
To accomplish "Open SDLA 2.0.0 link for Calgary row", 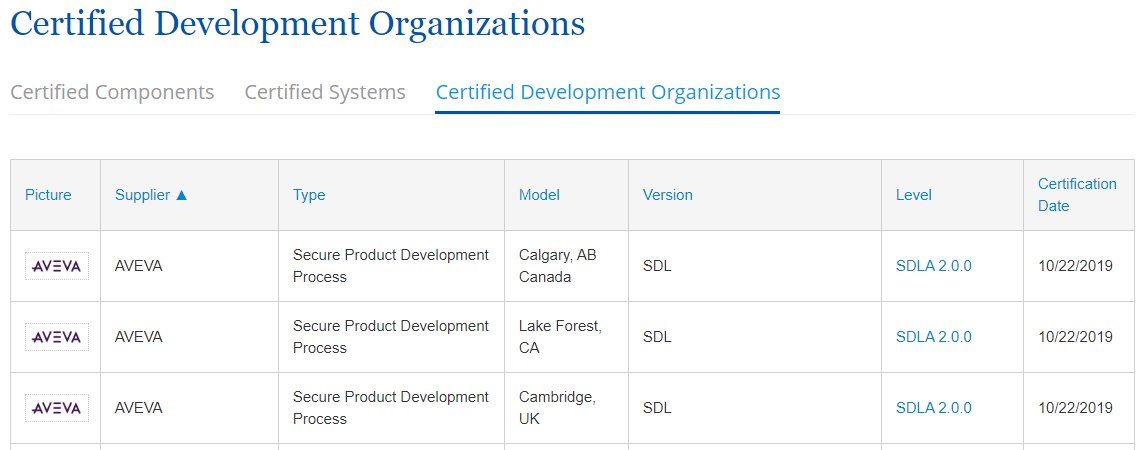I will pos(934,266).
